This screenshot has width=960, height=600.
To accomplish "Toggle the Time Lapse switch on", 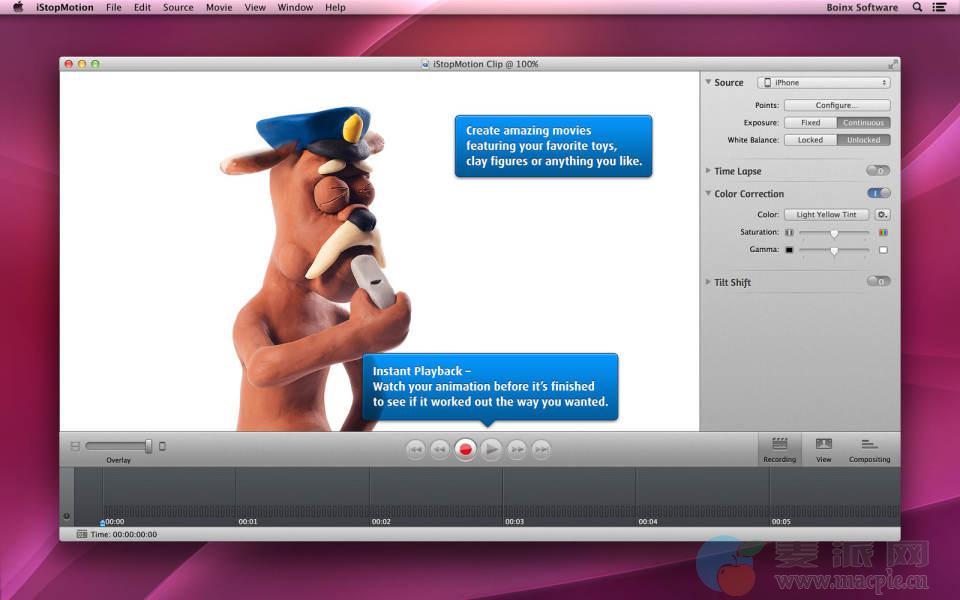I will pyautogui.click(x=878, y=171).
